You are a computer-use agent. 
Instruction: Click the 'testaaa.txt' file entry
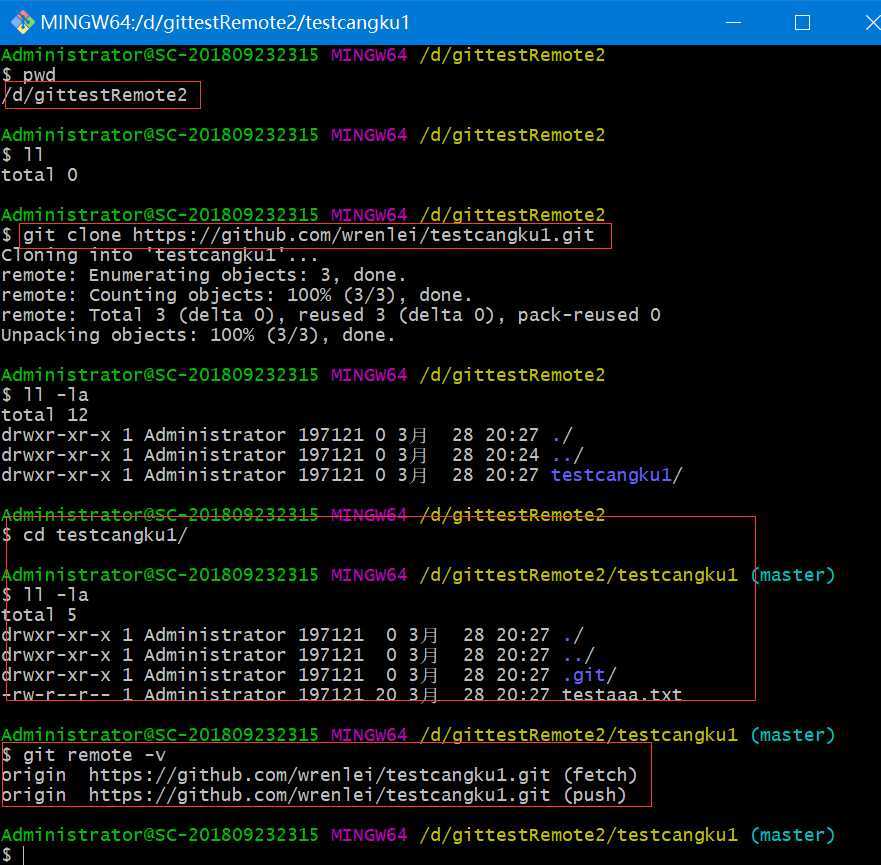point(622,694)
